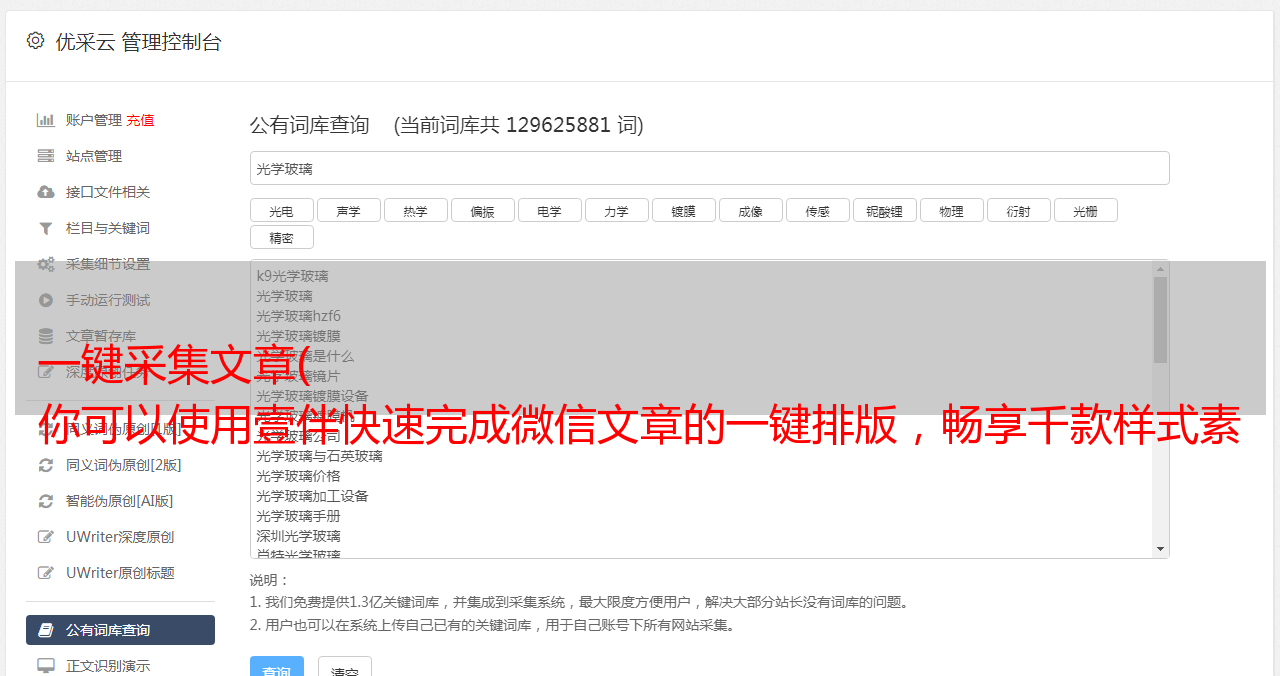Click the gears icon for 采集细节设置
This screenshot has height=676, width=1280.
pyautogui.click(x=46, y=264)
